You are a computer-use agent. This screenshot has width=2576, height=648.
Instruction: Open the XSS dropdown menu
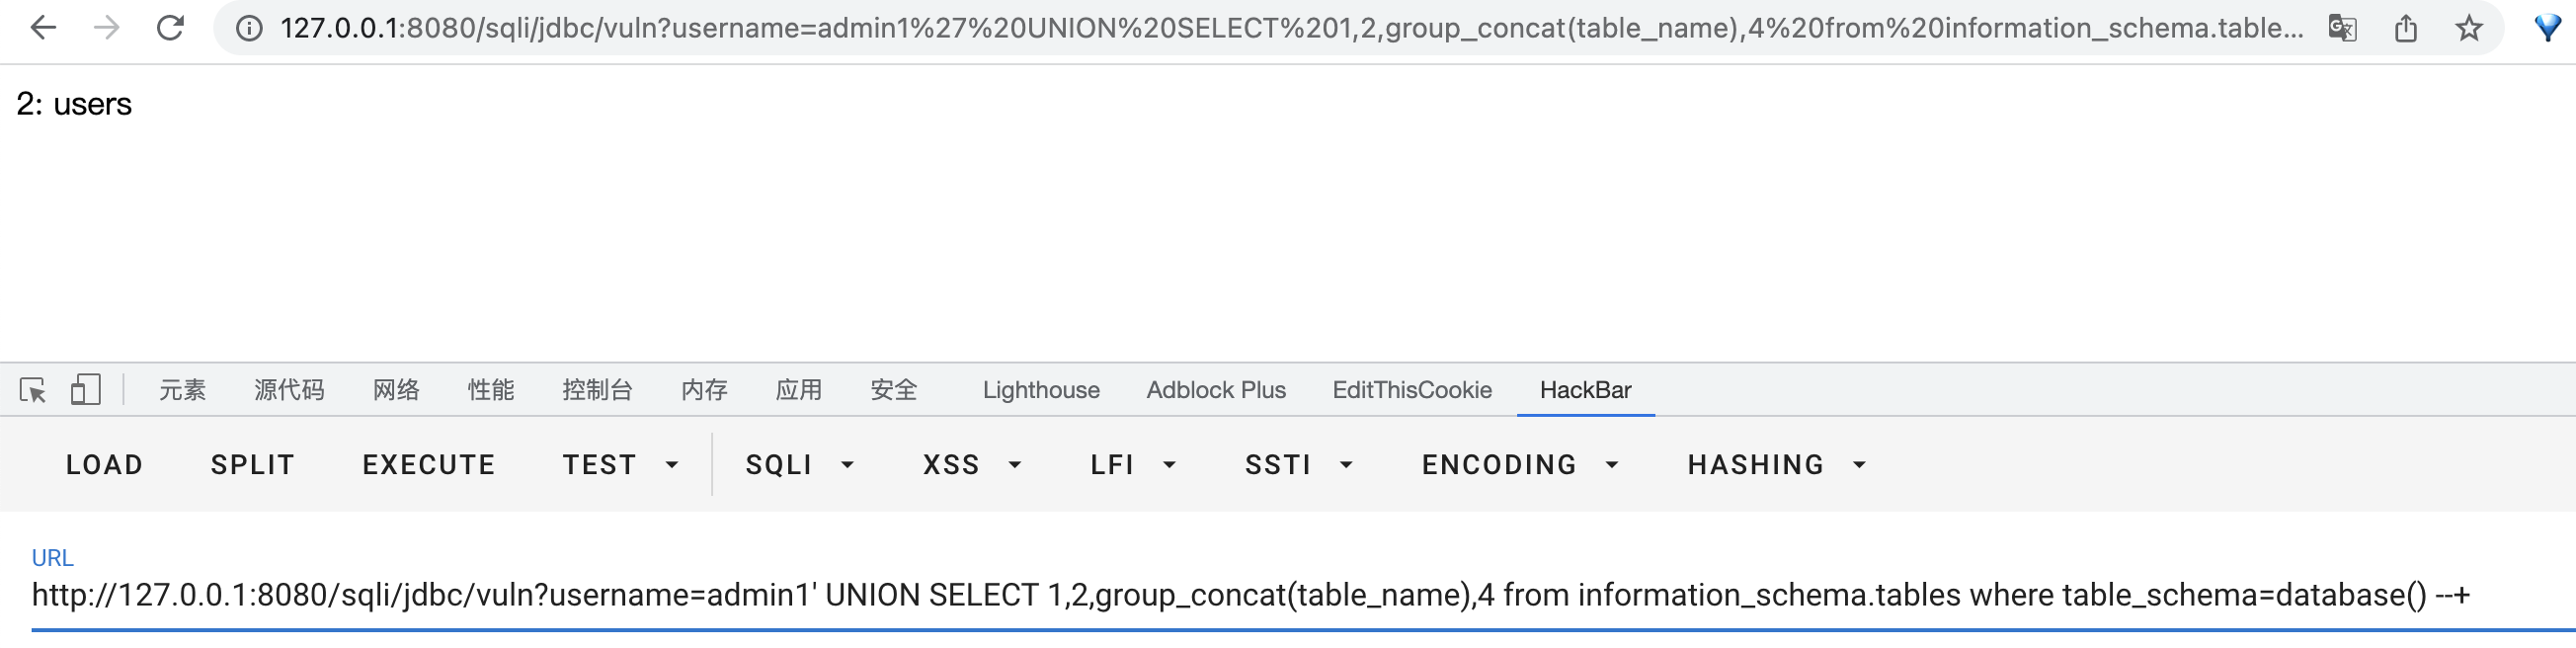point(971,465)
